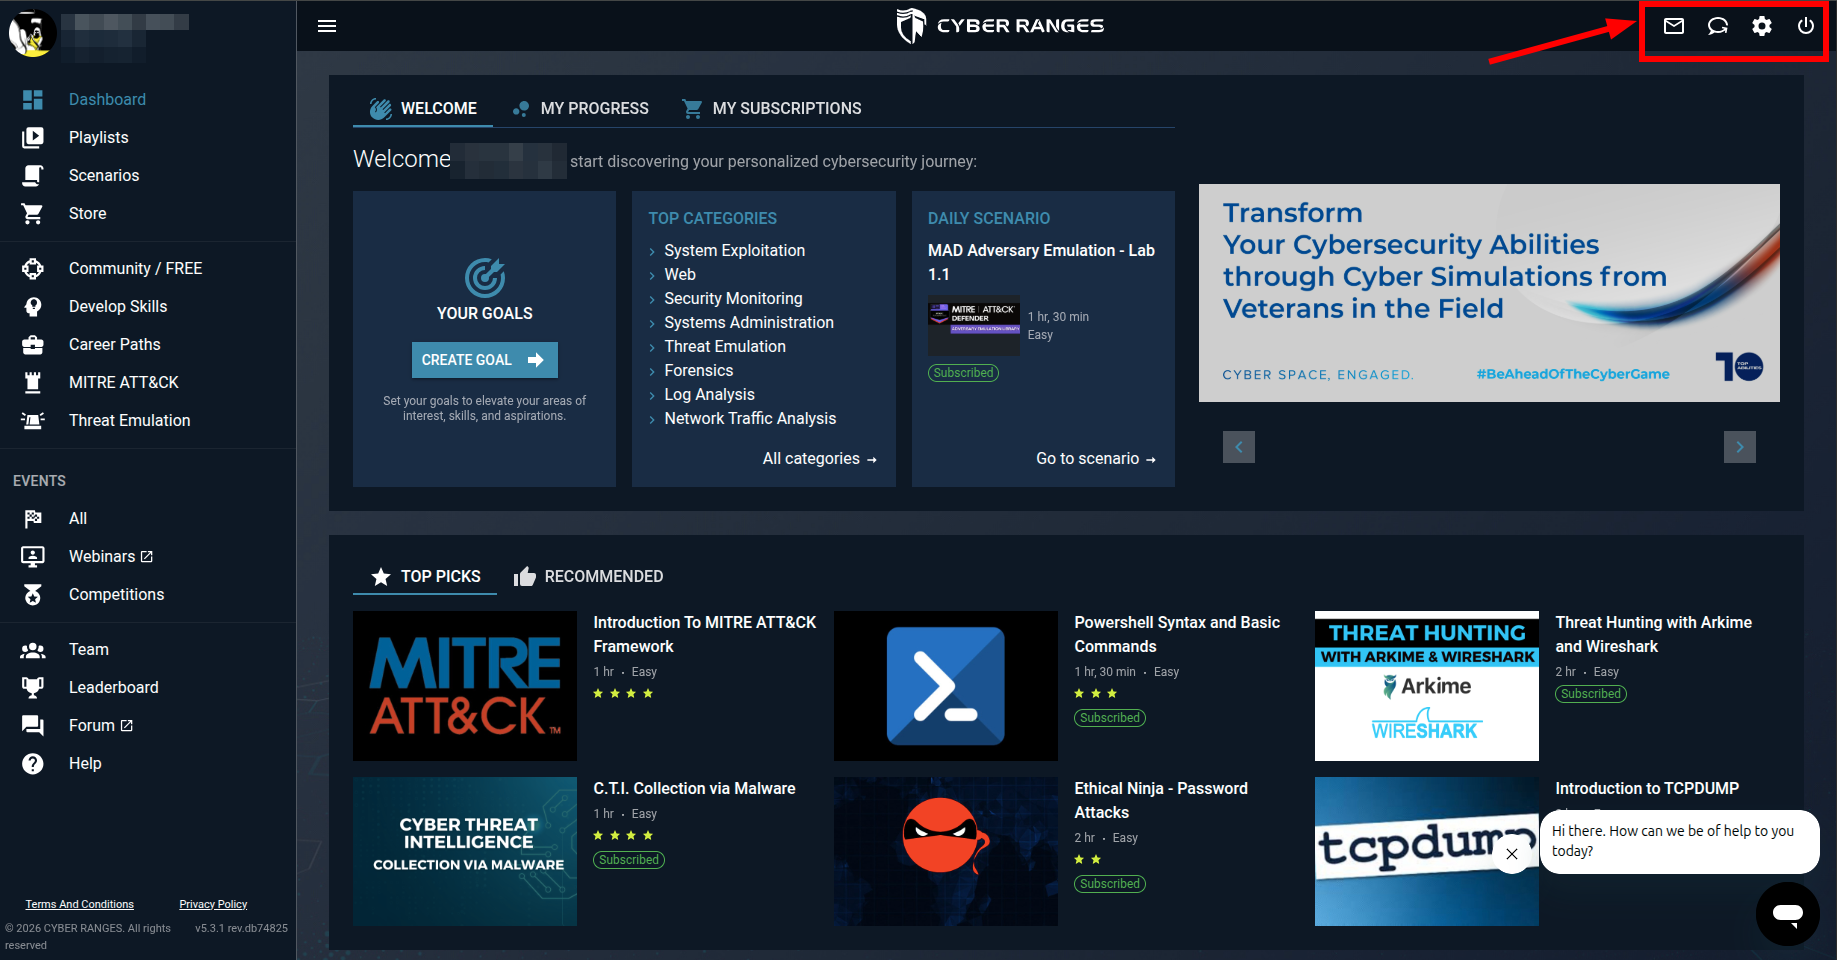1837x960 pixels.
Task: Open Threat Hunting with Arkime and Wireshark title
Action: [1654, 635]
